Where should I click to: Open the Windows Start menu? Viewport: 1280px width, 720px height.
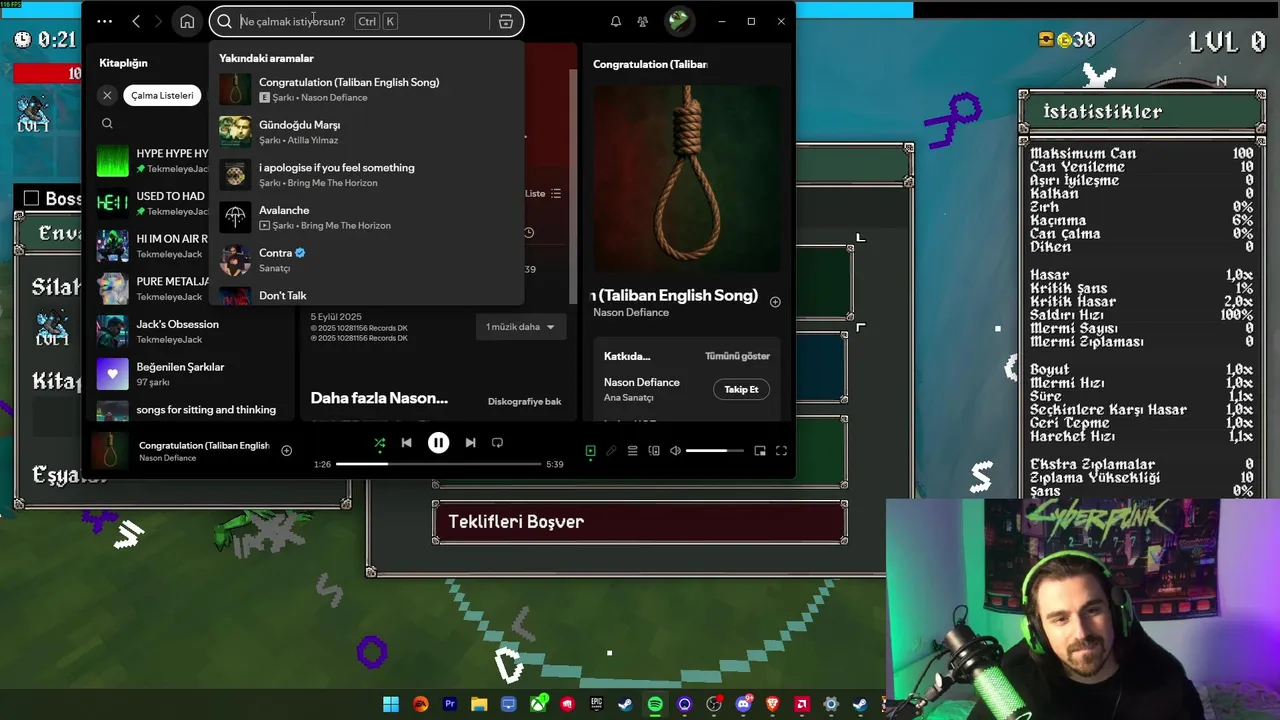click(391, 704)
